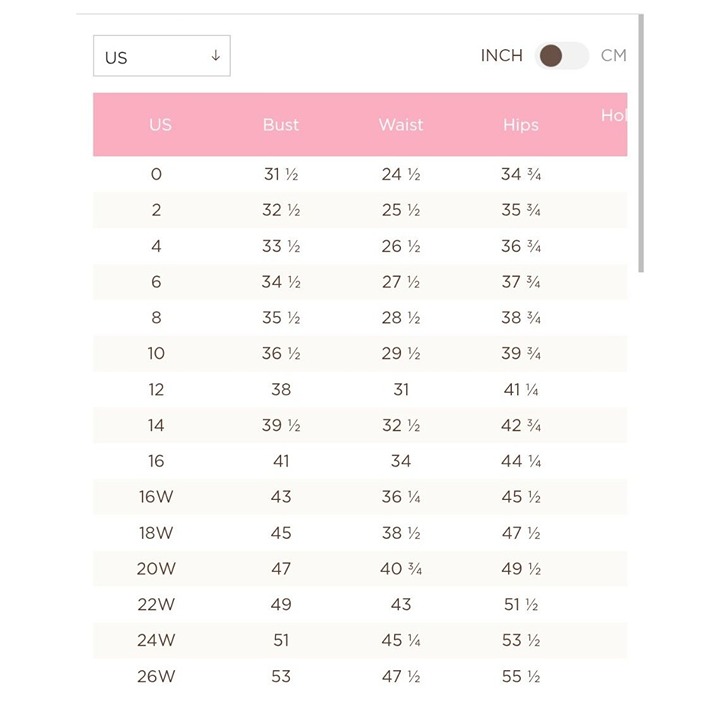The image size is (720, 720).
Task: Toggle the INCH/CM unit switch
Action: click(x=562, y=56)
